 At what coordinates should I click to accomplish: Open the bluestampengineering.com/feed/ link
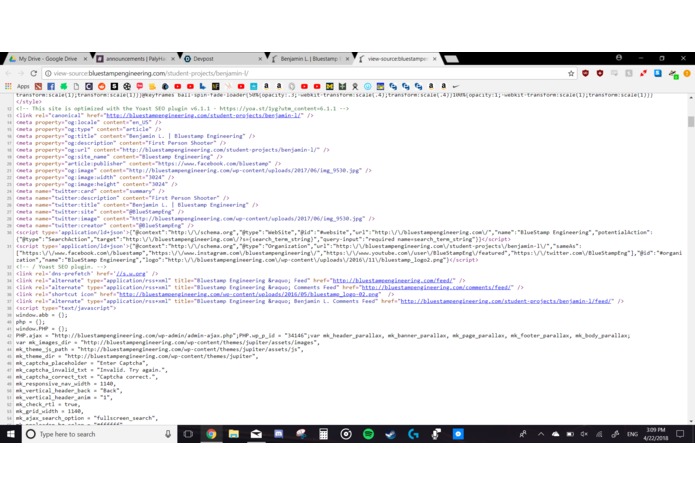point(392,280)
